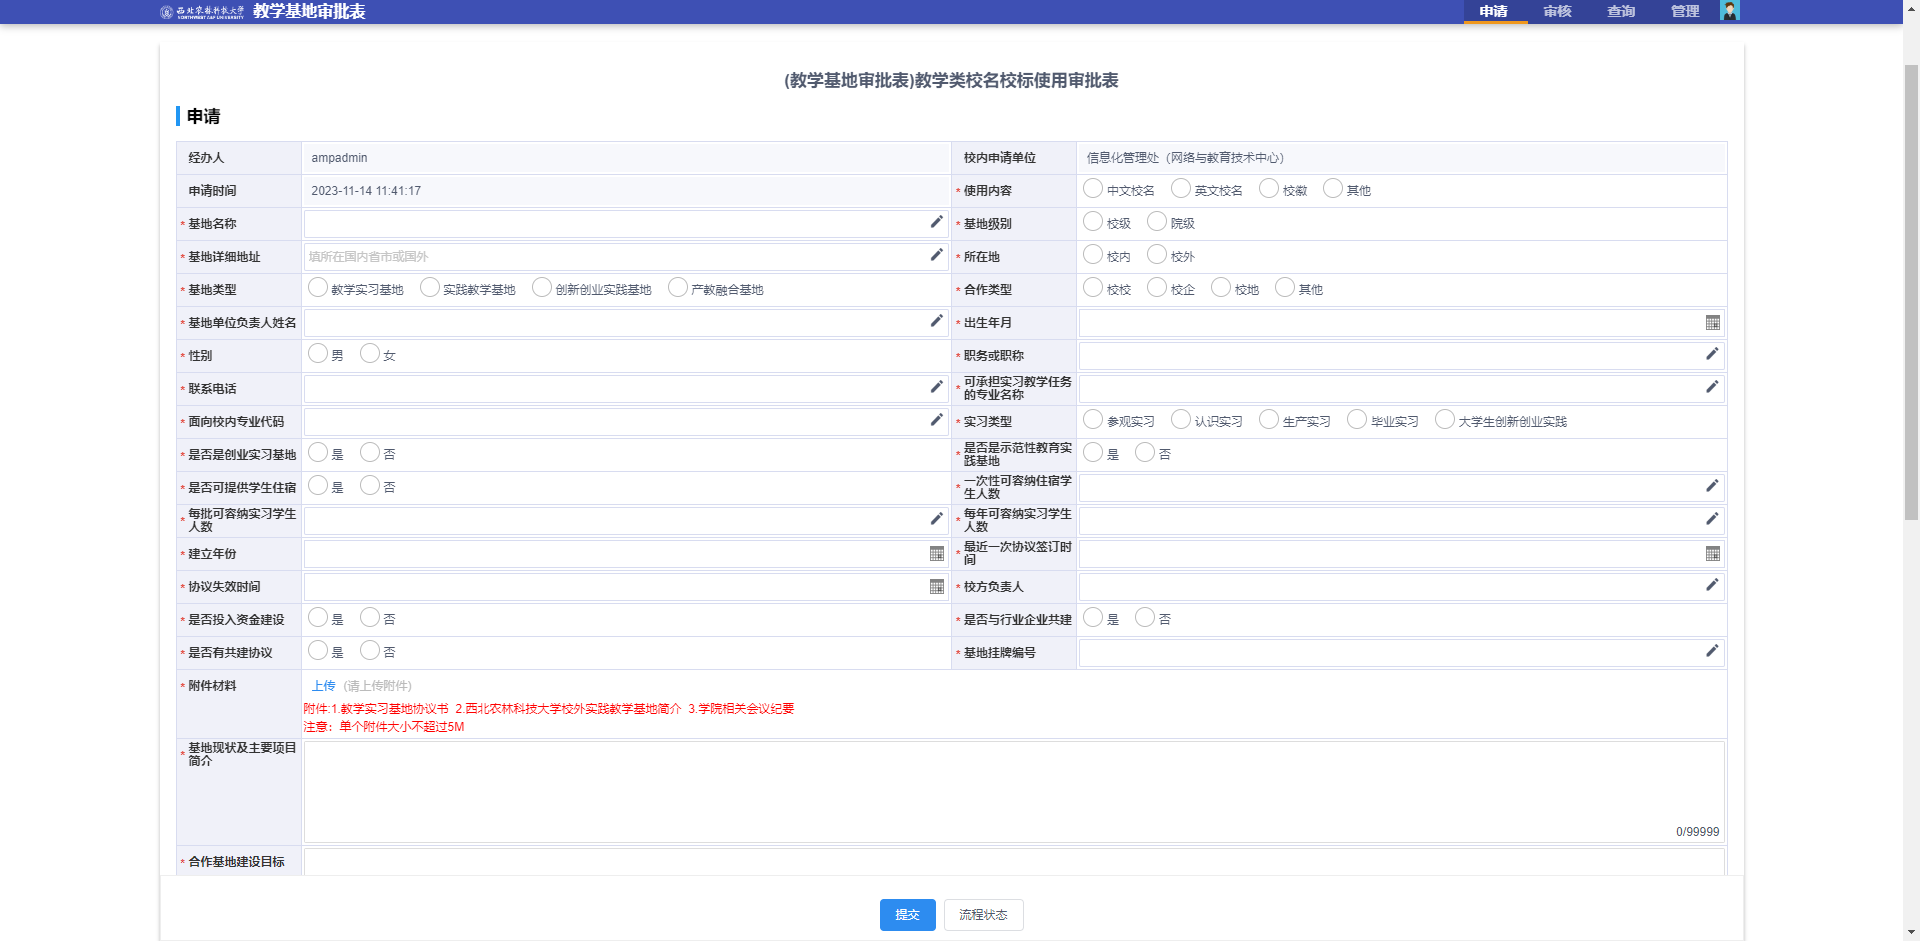
Task: Click the university logo in header
Action: click(x=202, y=12)
